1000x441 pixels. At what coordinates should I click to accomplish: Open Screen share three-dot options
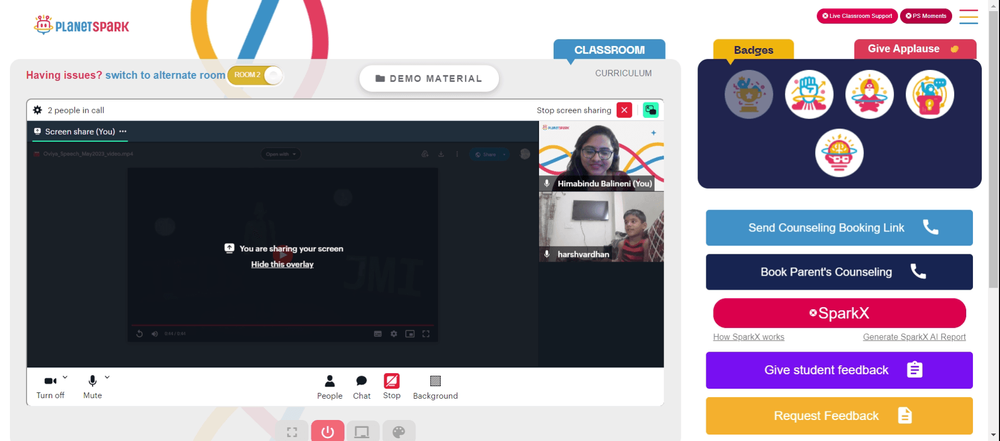123,131
